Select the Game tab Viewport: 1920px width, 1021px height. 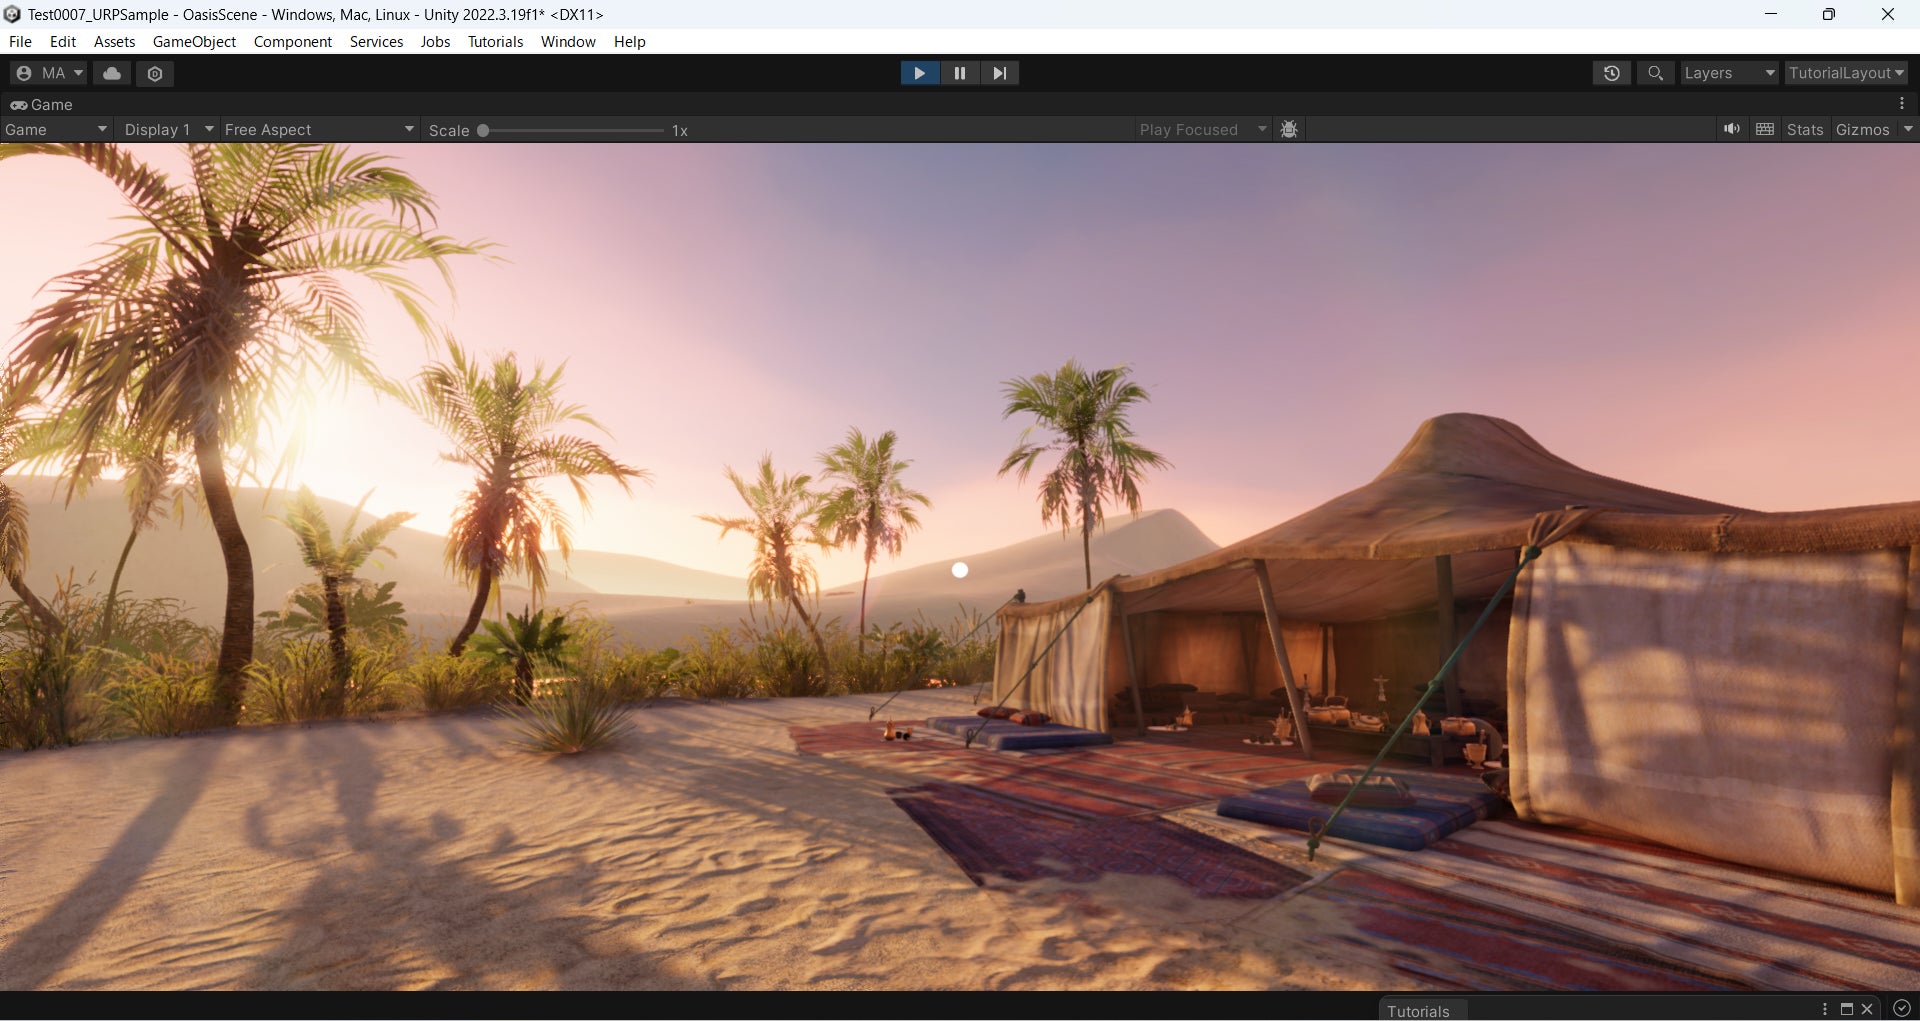[42, 104]
